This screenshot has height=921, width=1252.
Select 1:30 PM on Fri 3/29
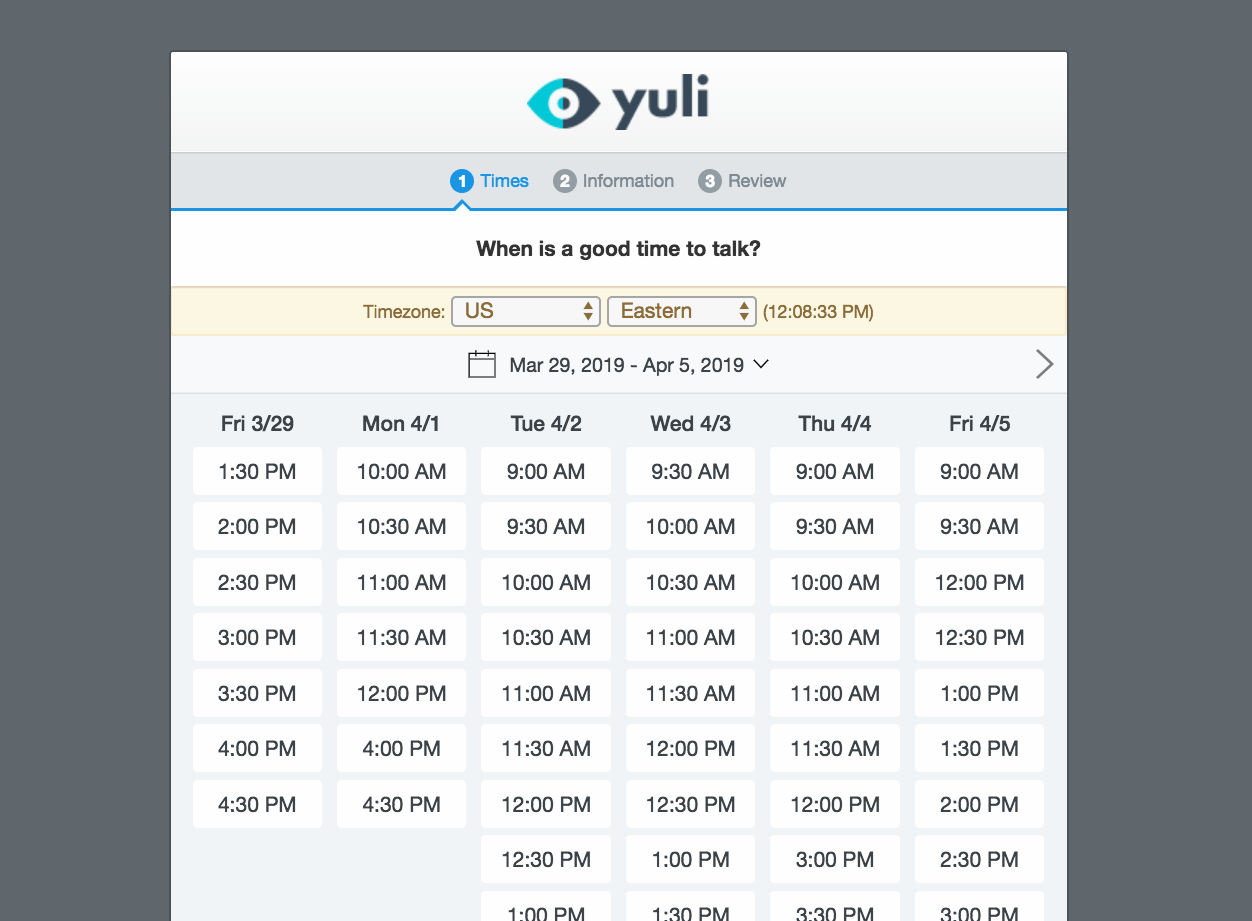click(x=257, y=471)
